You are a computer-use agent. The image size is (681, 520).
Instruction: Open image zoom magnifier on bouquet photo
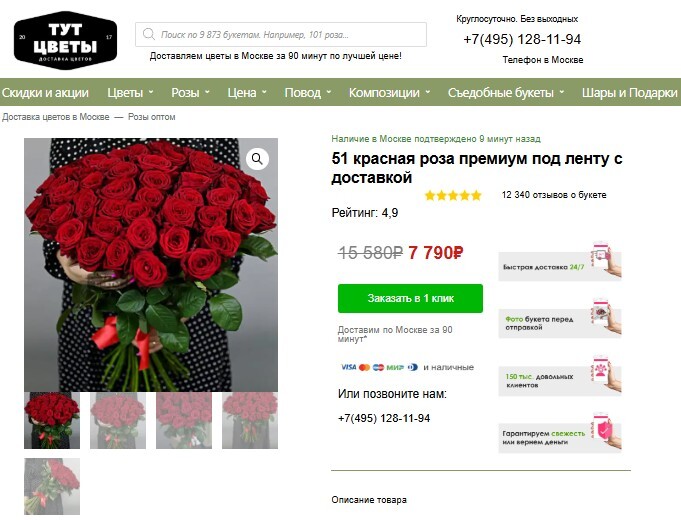[x=257, y=159]
